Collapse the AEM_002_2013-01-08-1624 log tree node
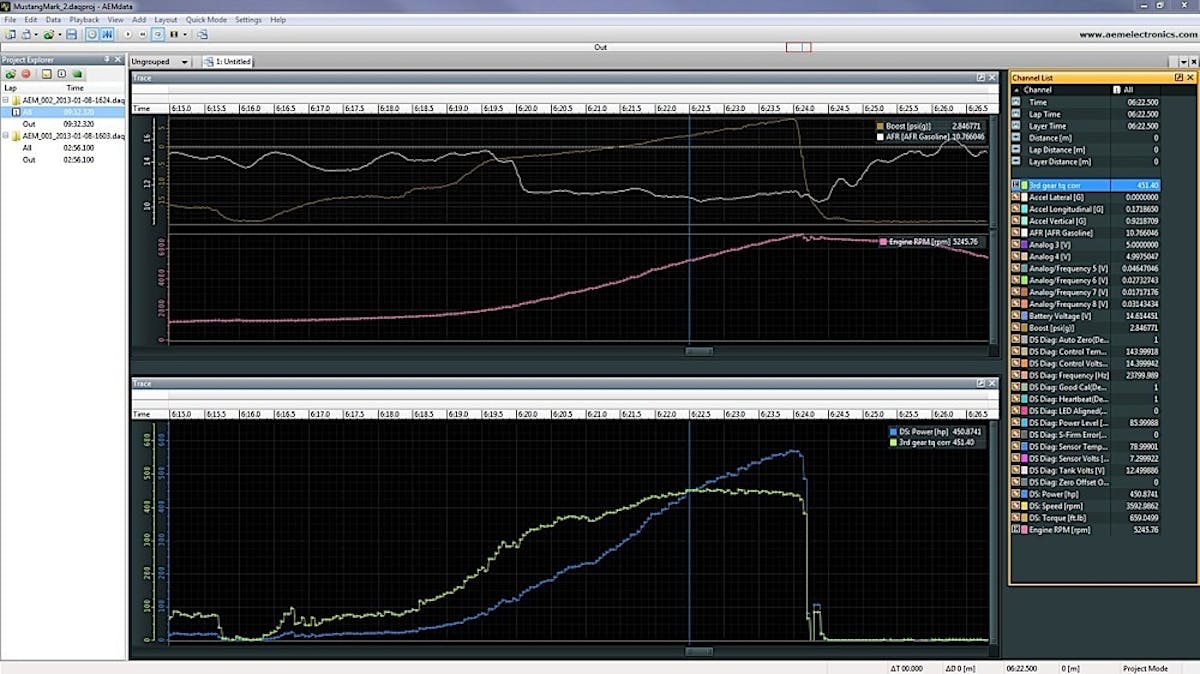1200x674 pixels. click(5, 101)
